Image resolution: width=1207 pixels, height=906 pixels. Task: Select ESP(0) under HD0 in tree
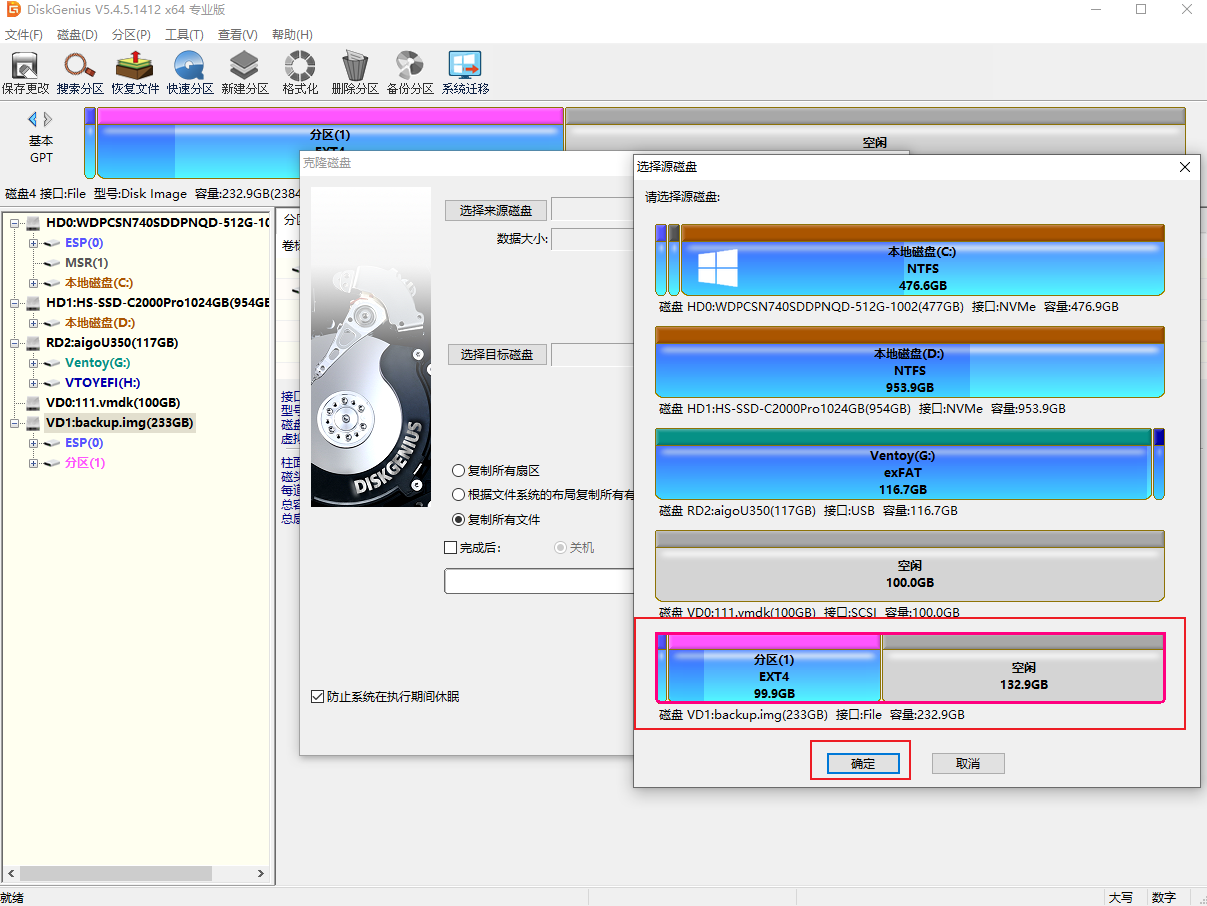pos(84,243)
